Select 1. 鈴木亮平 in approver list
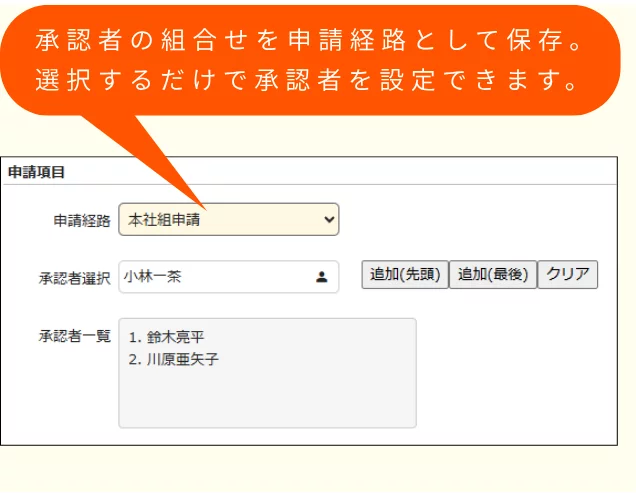The width and height of the screenshot is (636, 493). click(166, 337)
